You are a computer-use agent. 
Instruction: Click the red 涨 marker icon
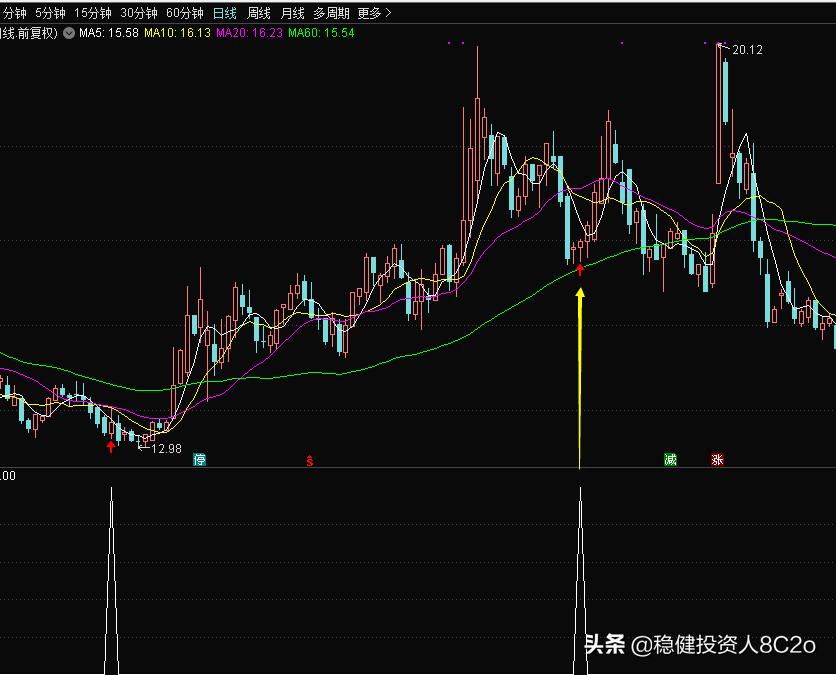pos(717,458)
